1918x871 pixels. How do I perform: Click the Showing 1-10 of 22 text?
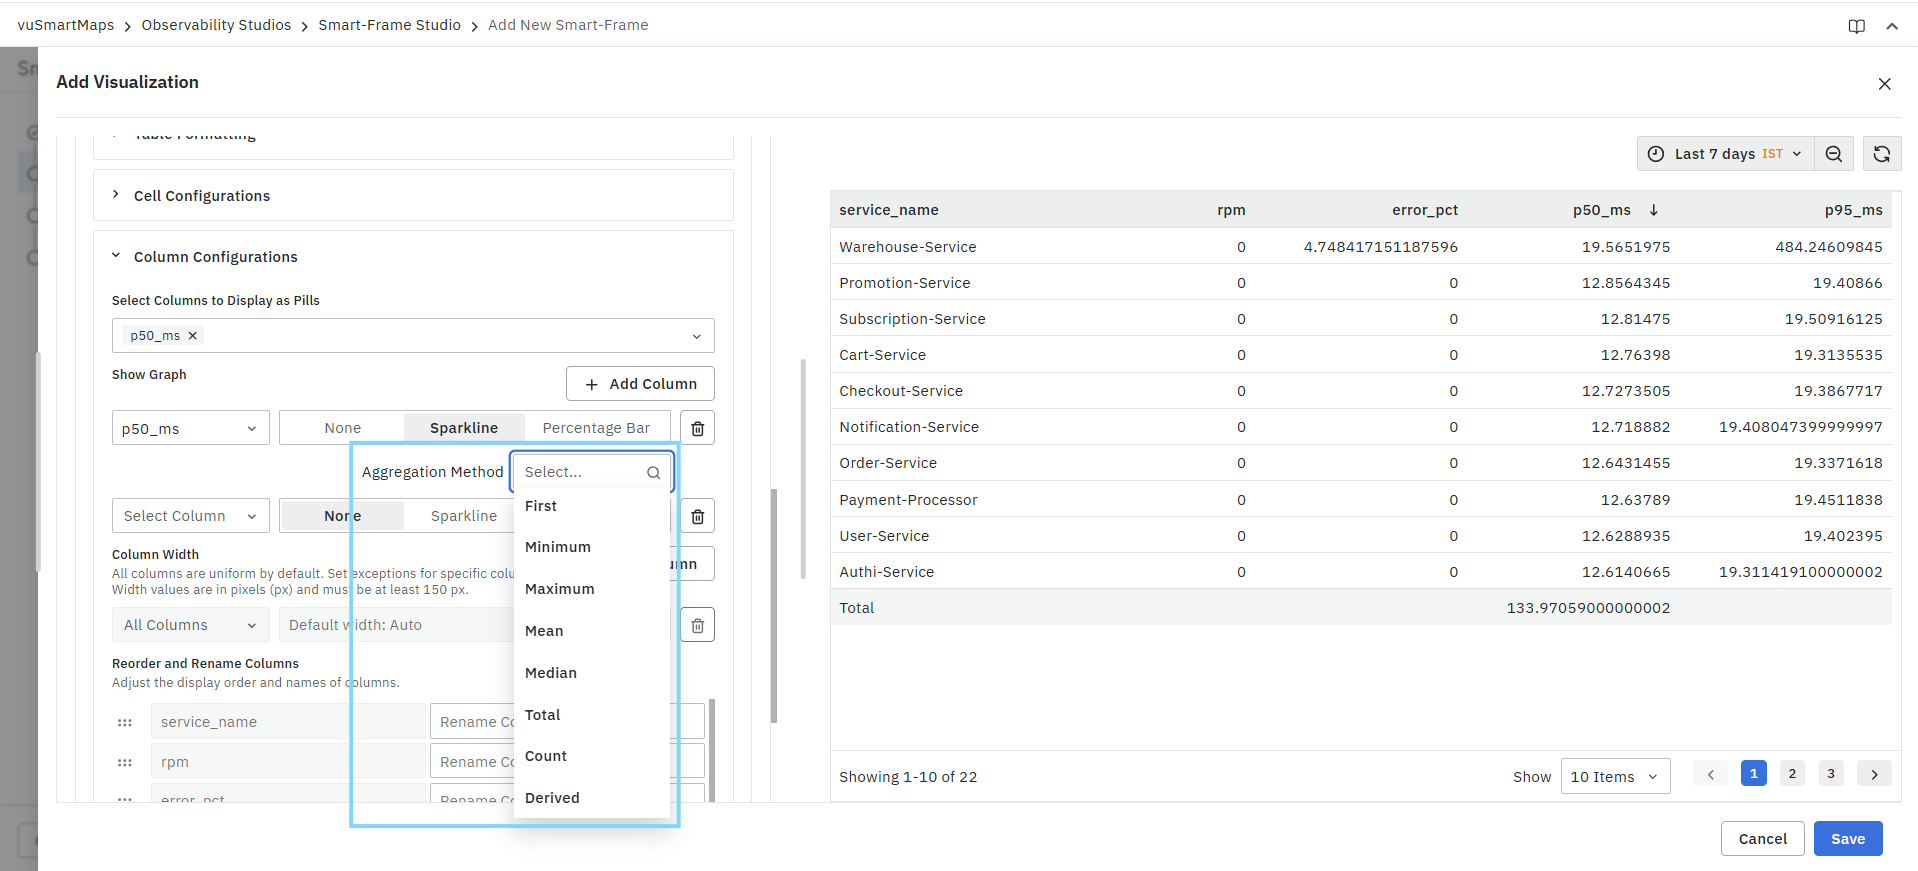pos(908,777)
